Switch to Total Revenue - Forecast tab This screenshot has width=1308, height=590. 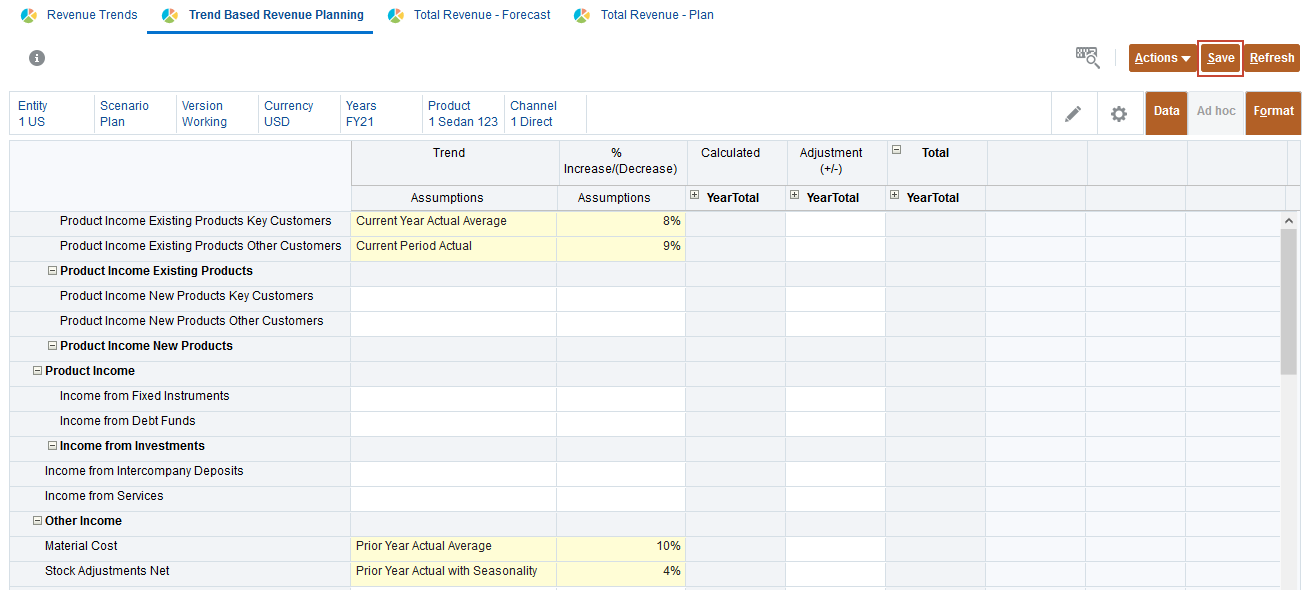coord(482,16)
